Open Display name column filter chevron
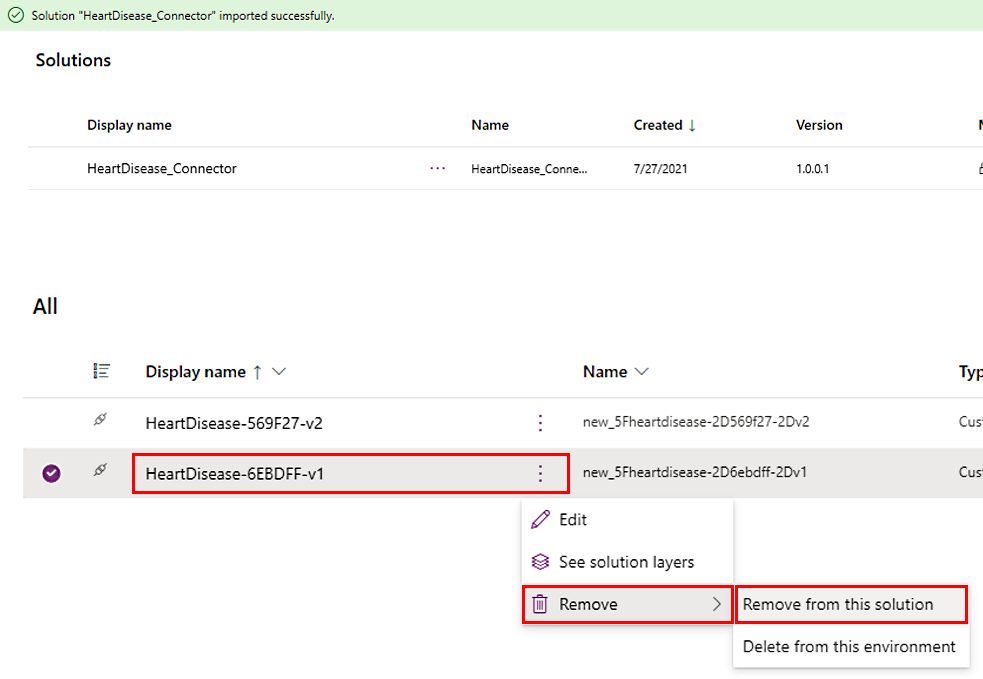This screenshot has width=983, height=679. [x=279, y=372]
